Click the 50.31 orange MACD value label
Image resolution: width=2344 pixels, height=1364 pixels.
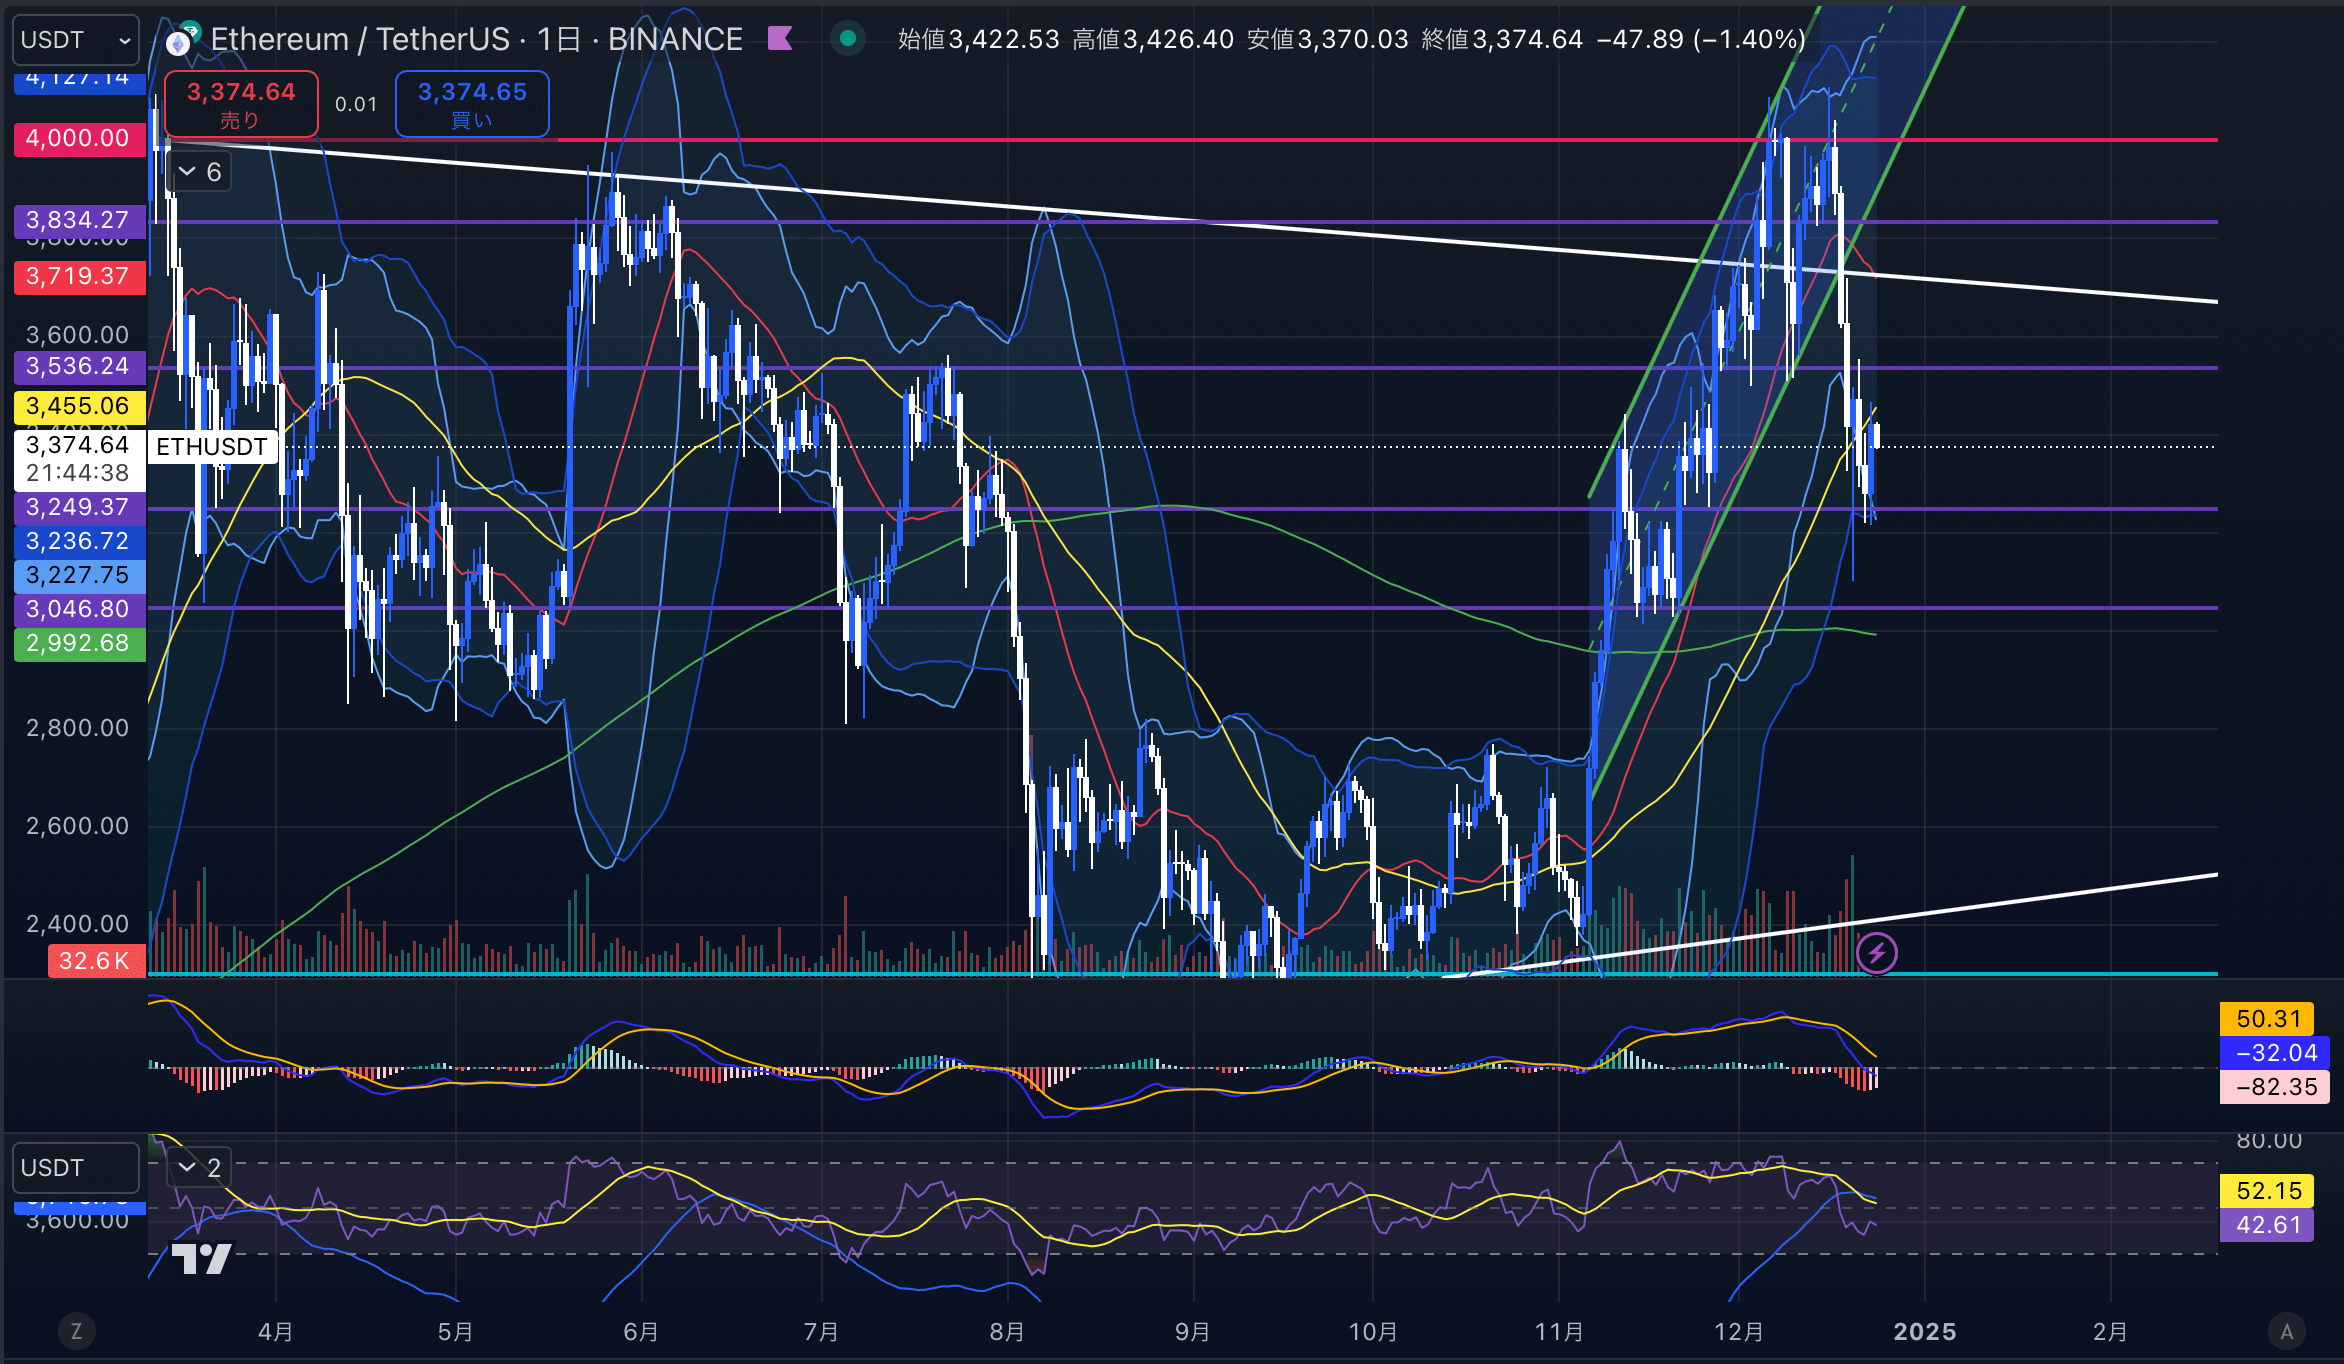(2267, 1019)
